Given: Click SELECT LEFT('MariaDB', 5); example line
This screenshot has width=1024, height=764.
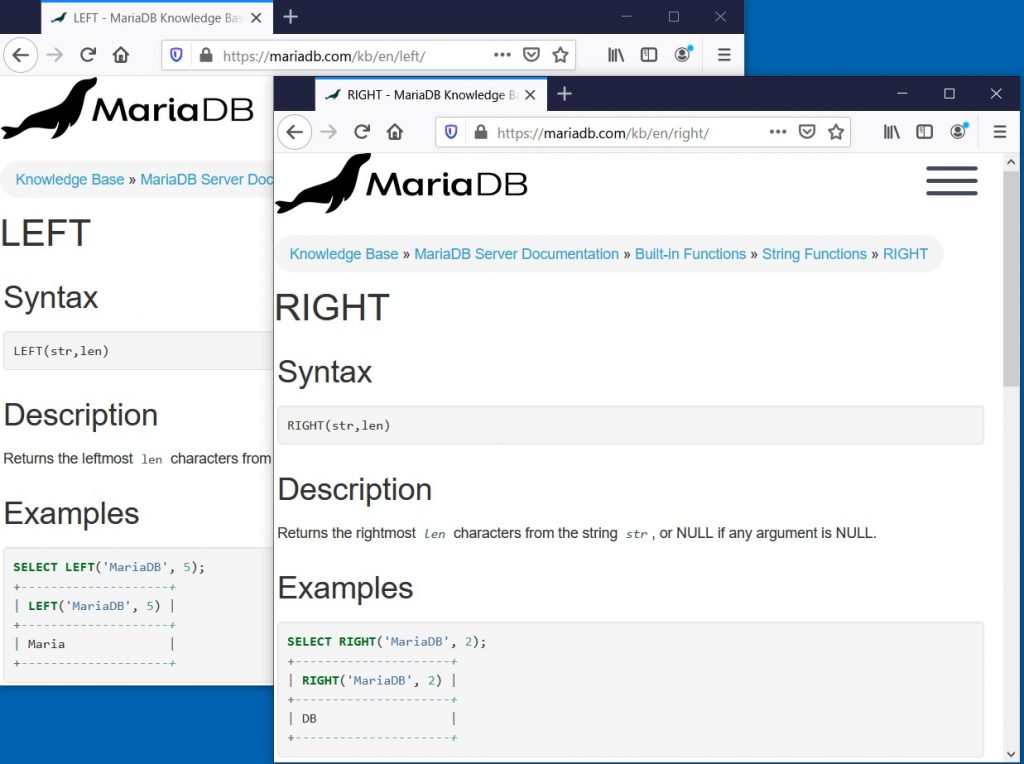Looking at the screenshot, I should pyautogui.click(x=109, y=567).
